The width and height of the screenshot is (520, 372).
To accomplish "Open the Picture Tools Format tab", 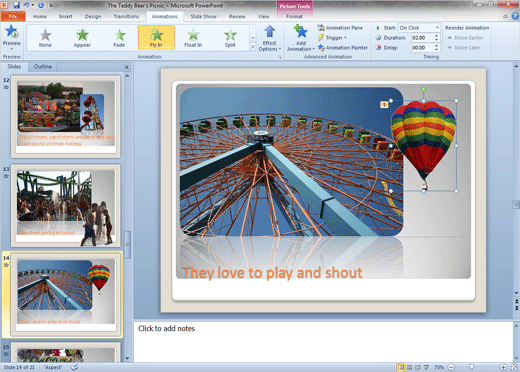I will click(x=294, y=16).
